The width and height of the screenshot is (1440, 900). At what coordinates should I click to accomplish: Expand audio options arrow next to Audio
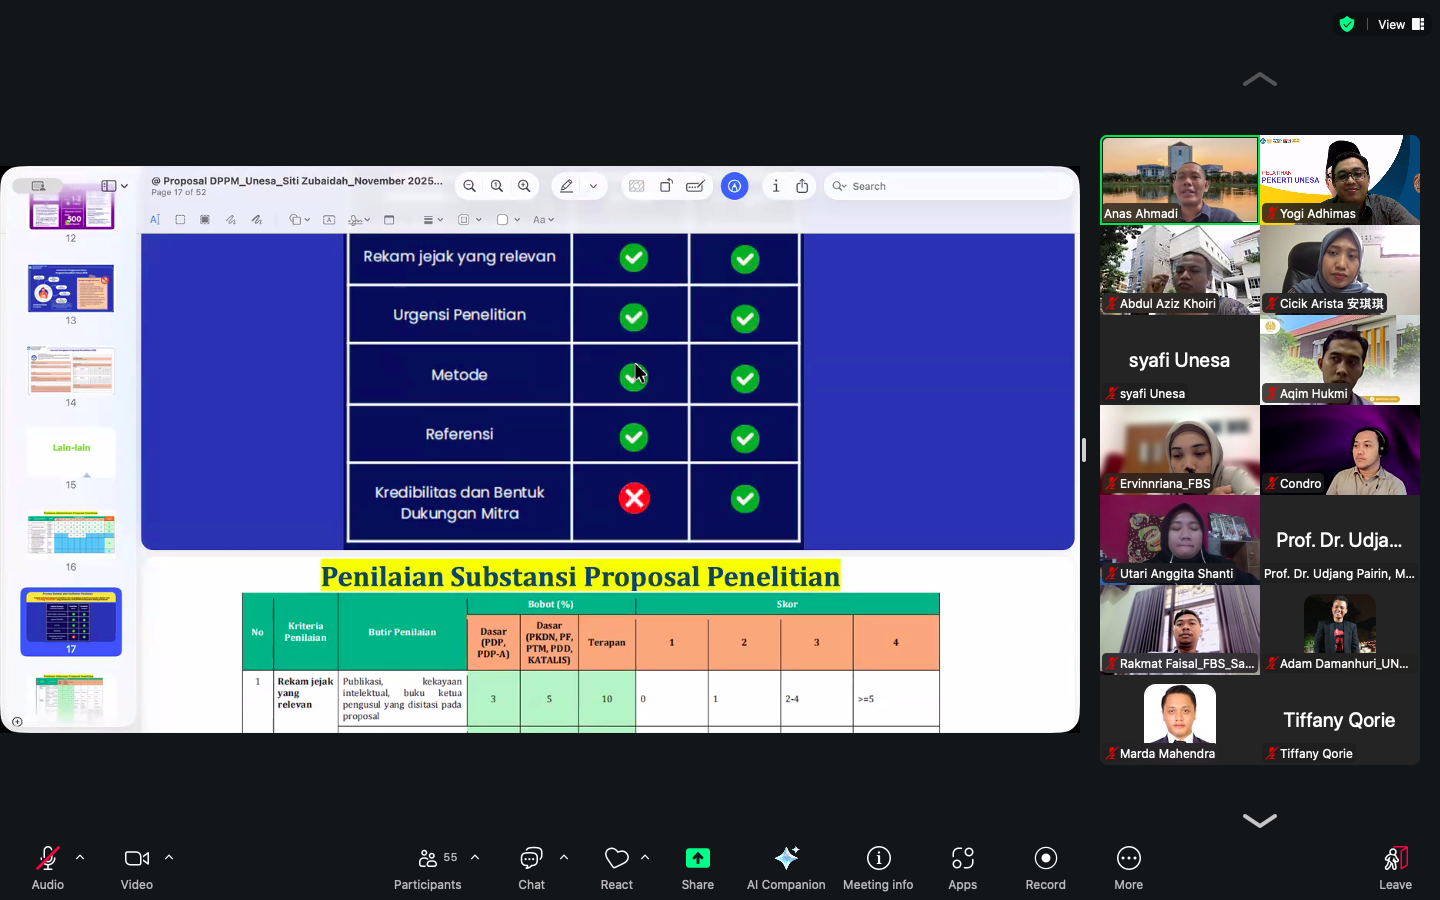tap(80, 857)
